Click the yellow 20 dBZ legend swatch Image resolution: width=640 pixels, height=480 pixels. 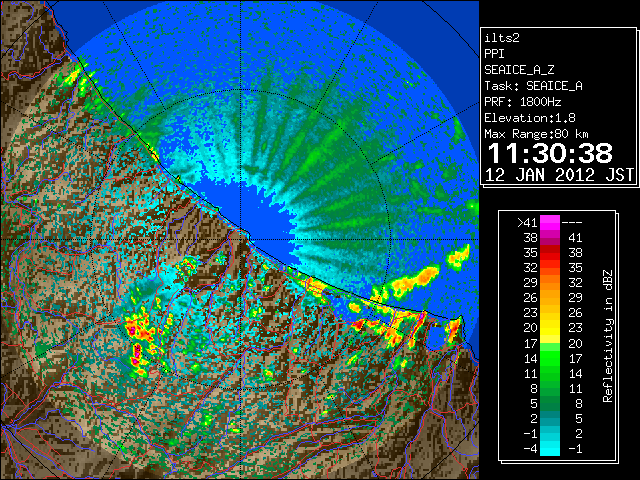coord(550,328)
